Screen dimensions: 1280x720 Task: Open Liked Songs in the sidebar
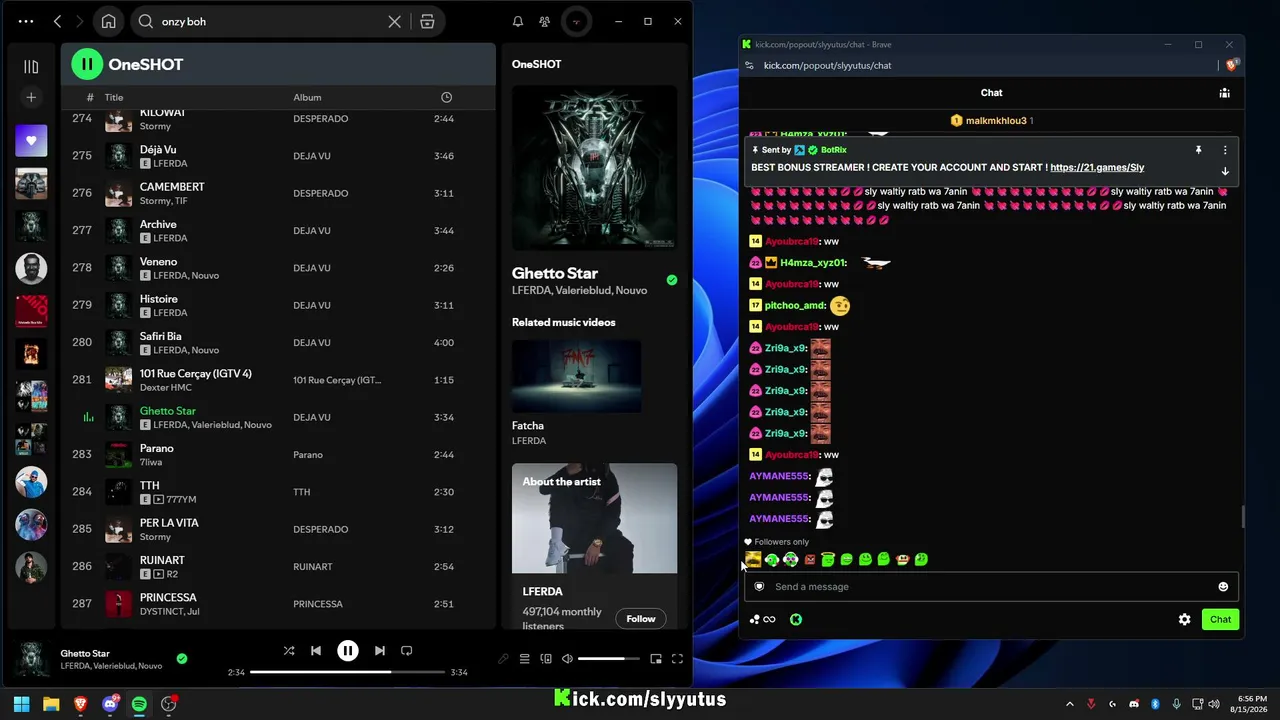pos(31,141)
